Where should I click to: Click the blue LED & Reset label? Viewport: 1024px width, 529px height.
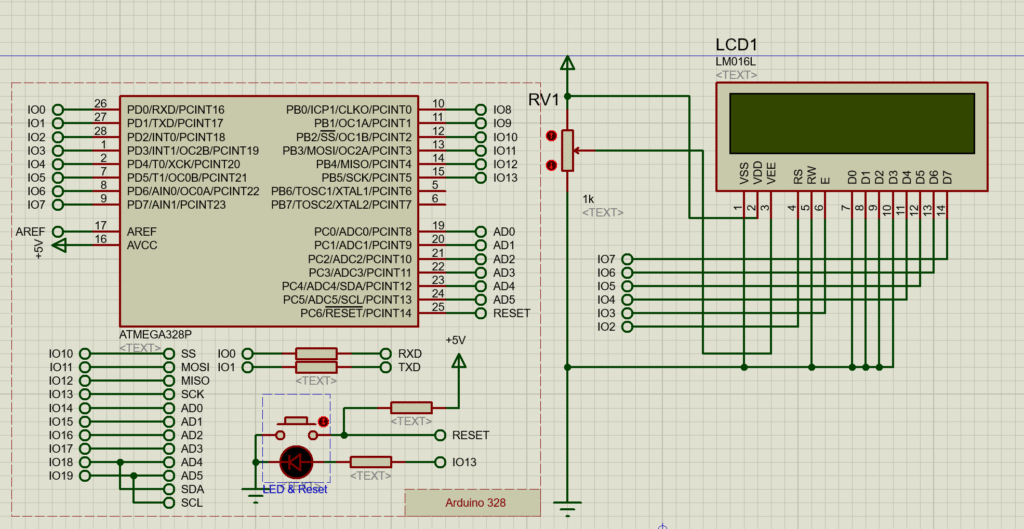tap(295, 489)
